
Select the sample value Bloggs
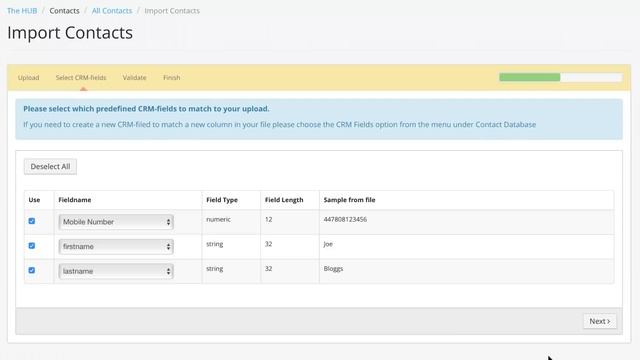[333, 269]
